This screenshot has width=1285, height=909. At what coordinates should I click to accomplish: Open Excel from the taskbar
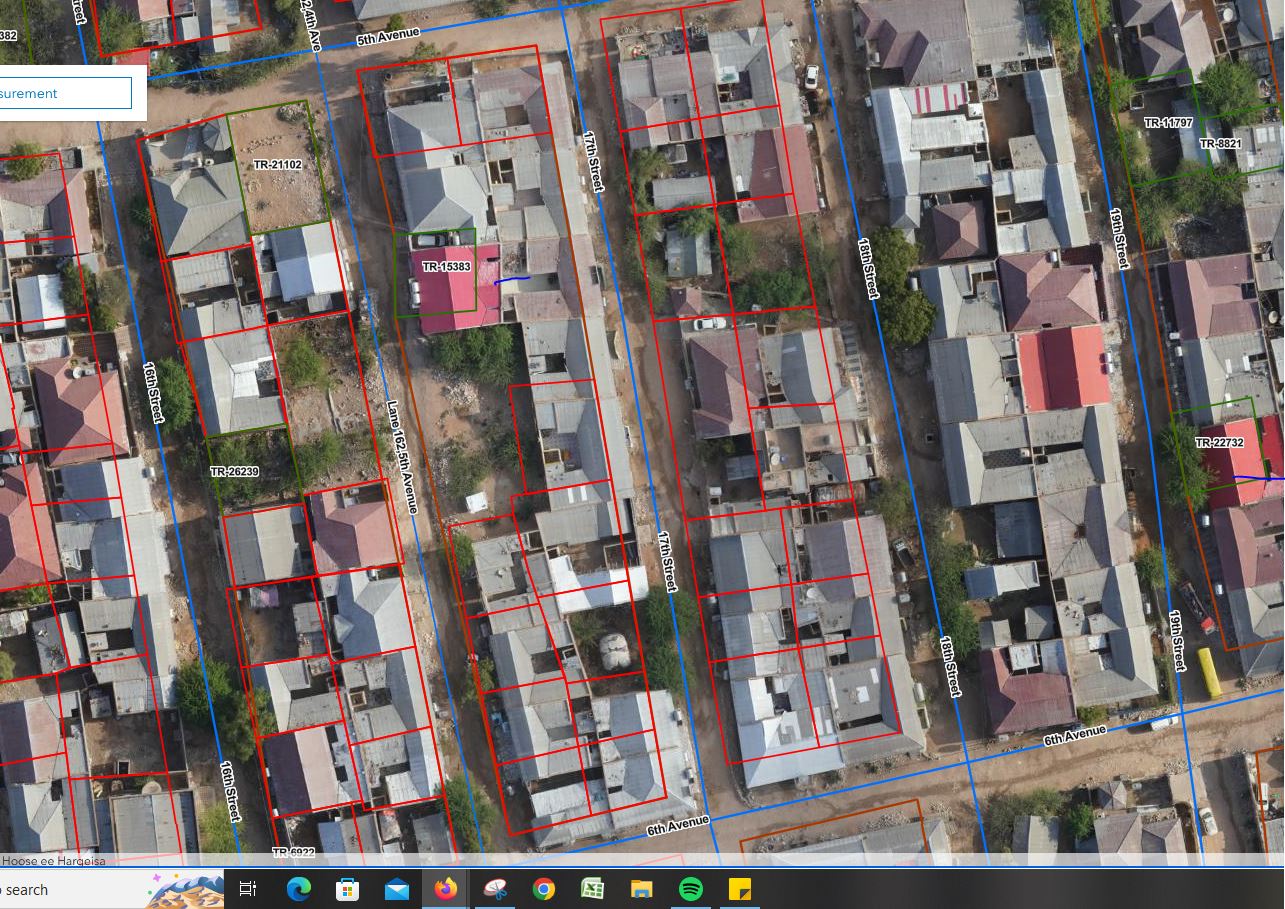point(592,888)
